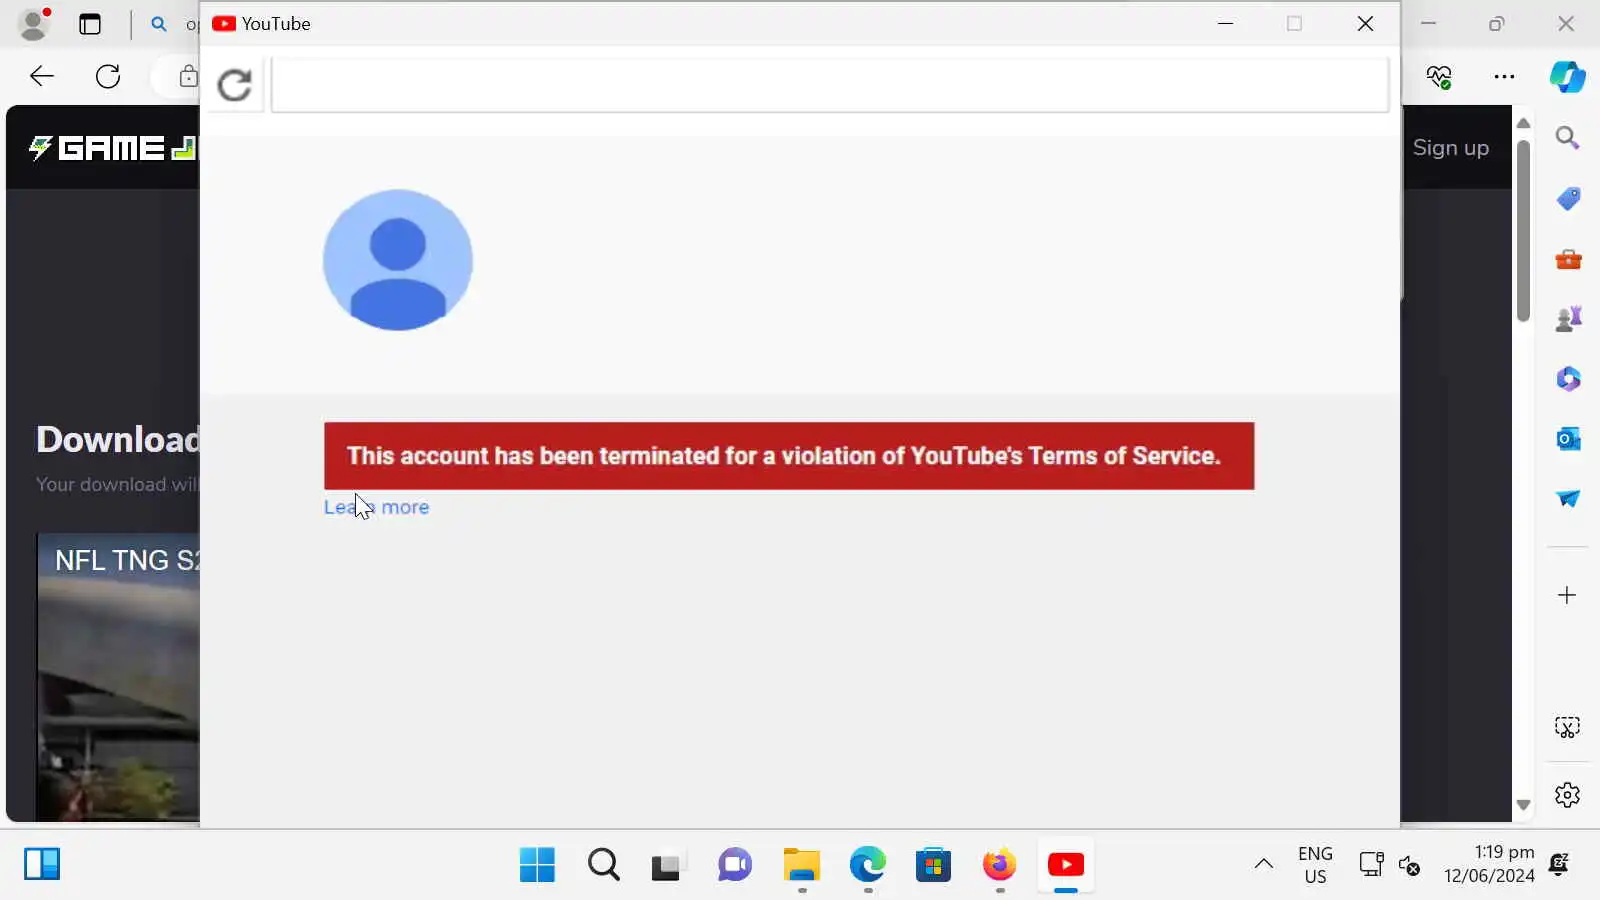Open the Edge tab actions menu
This screenshot has width=1600, height=900.
pyautogui.click(x=90, y=24)
